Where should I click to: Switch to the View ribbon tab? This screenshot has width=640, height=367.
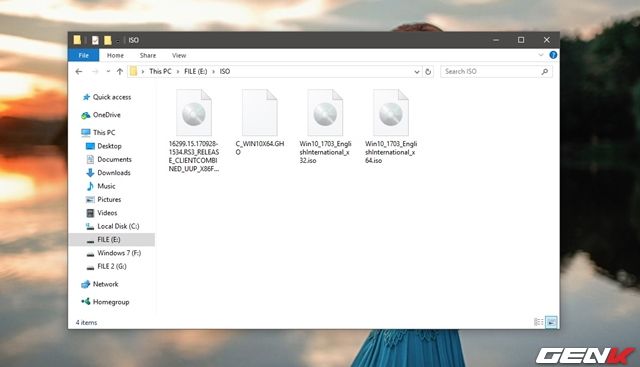click(179, 55)
